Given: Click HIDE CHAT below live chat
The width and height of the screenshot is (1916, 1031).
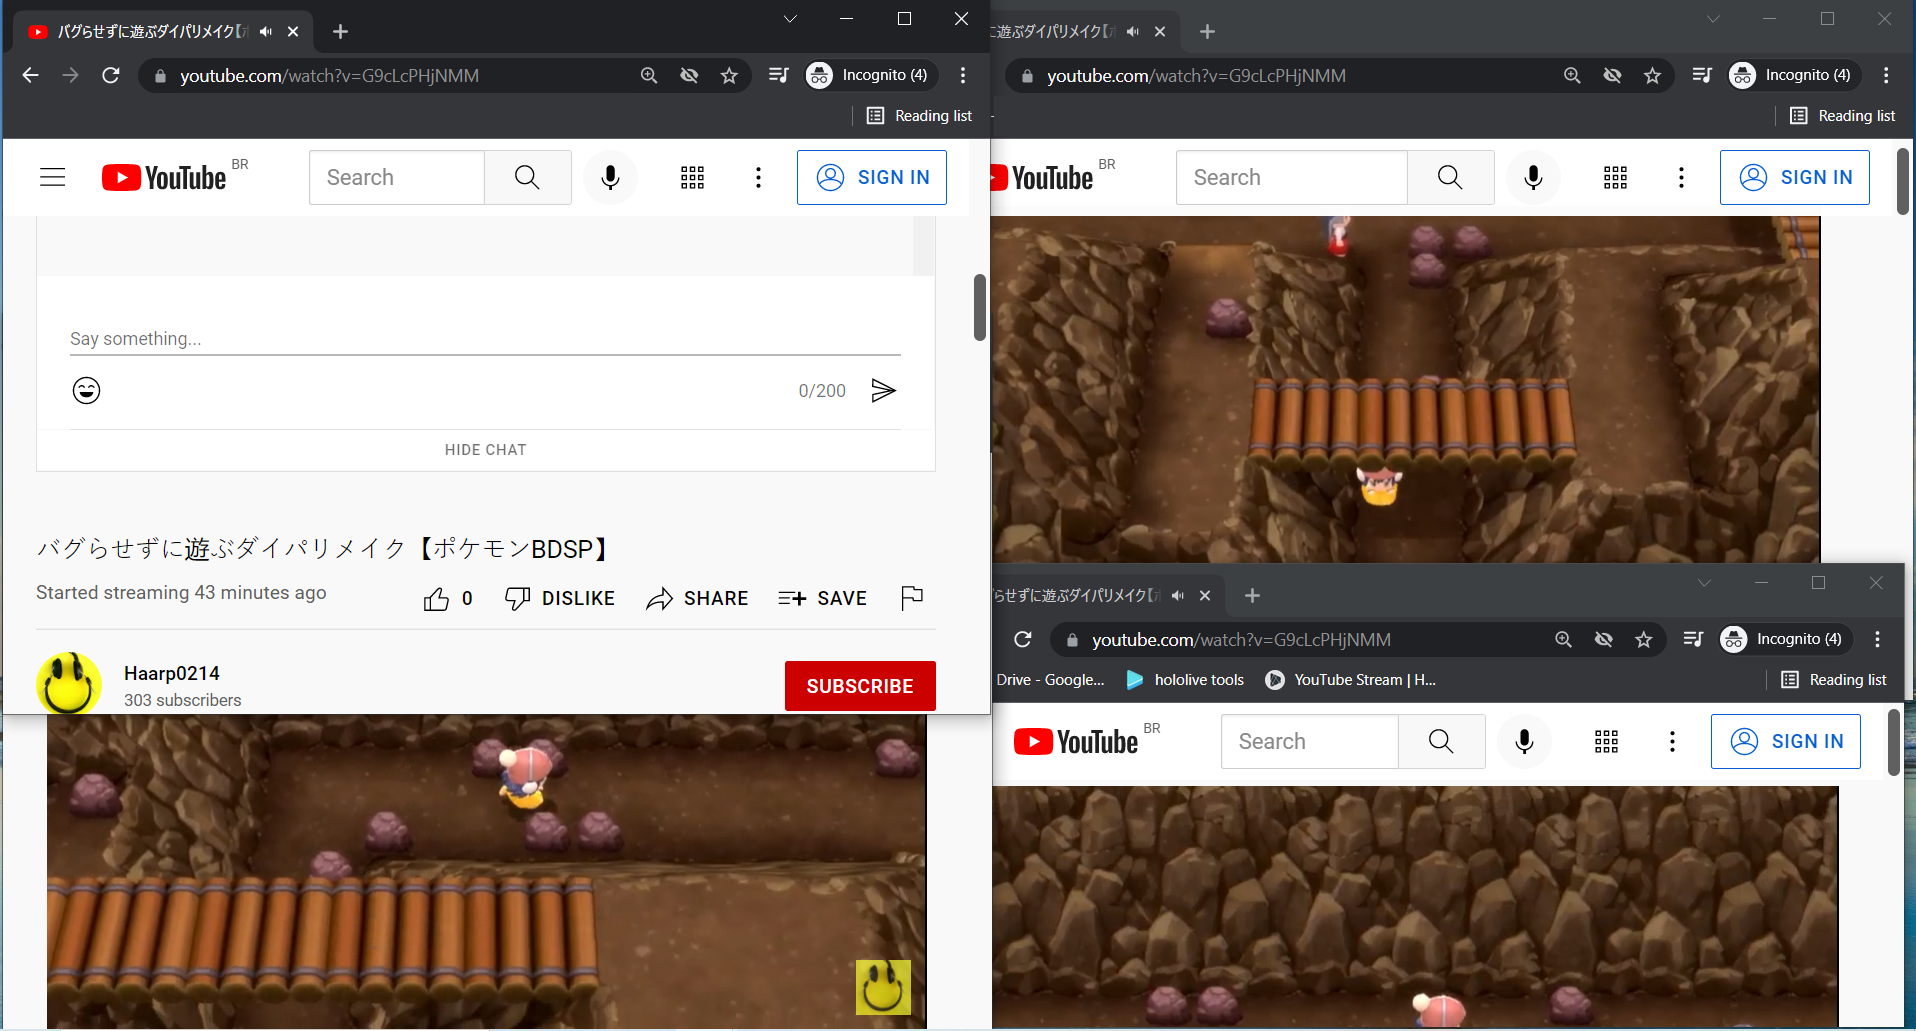Looking at the screenshot, I should [486, 450].
